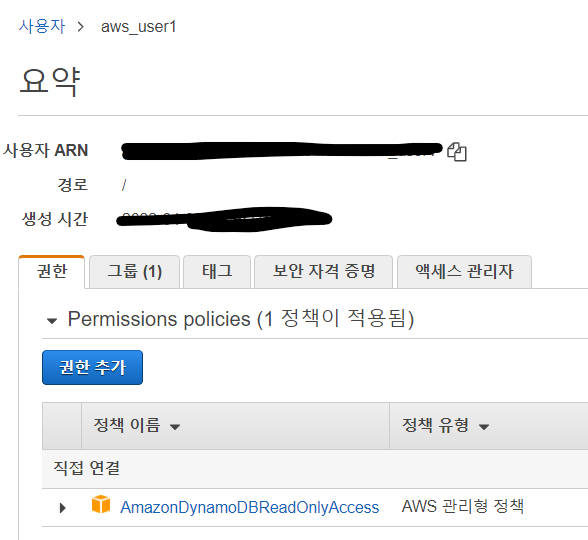Screen dimensions: 588x540
Task: Collapse the Permissions policies section
Action: click(52, 321)
